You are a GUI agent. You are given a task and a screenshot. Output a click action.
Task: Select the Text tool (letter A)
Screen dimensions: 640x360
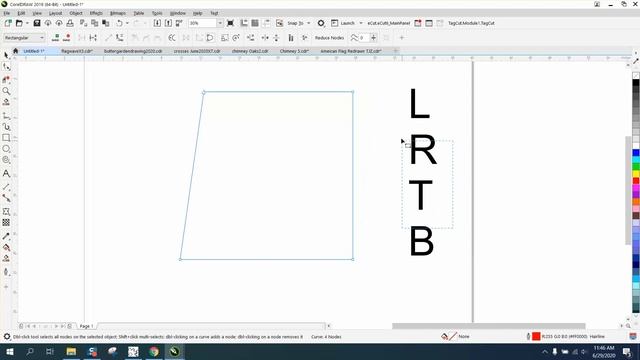(x=6, y=173)
